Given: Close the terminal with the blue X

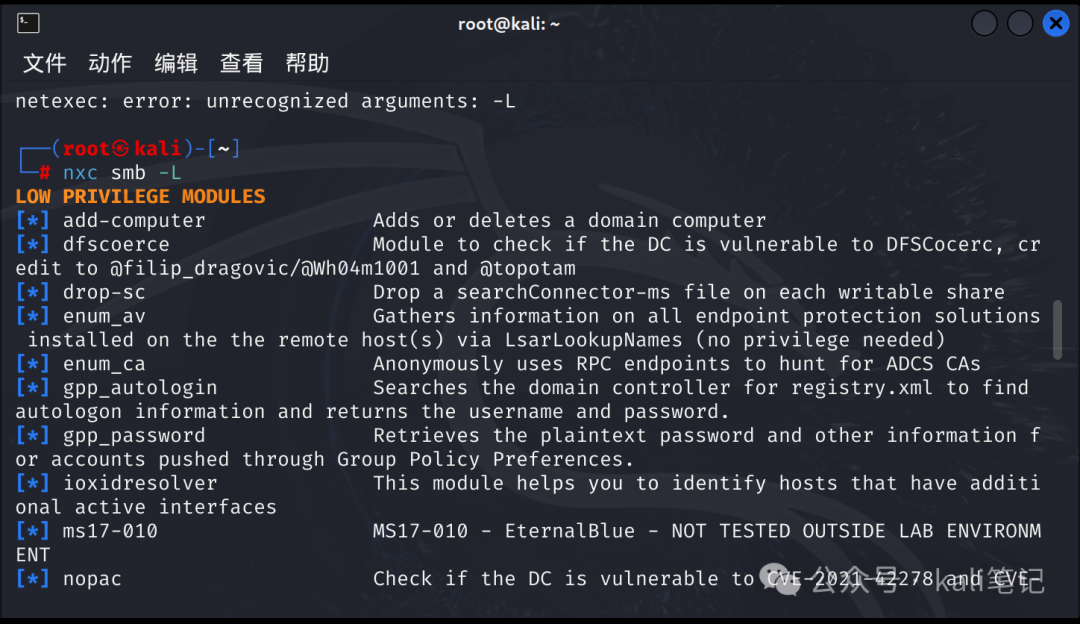Looking at the screenshot, I should [1056, 23].
